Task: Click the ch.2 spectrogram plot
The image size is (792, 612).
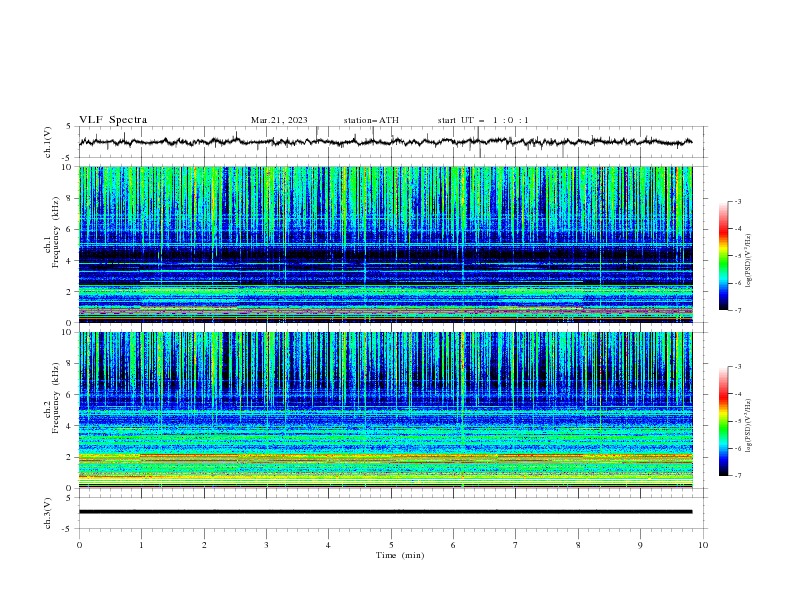Action: 385,410
